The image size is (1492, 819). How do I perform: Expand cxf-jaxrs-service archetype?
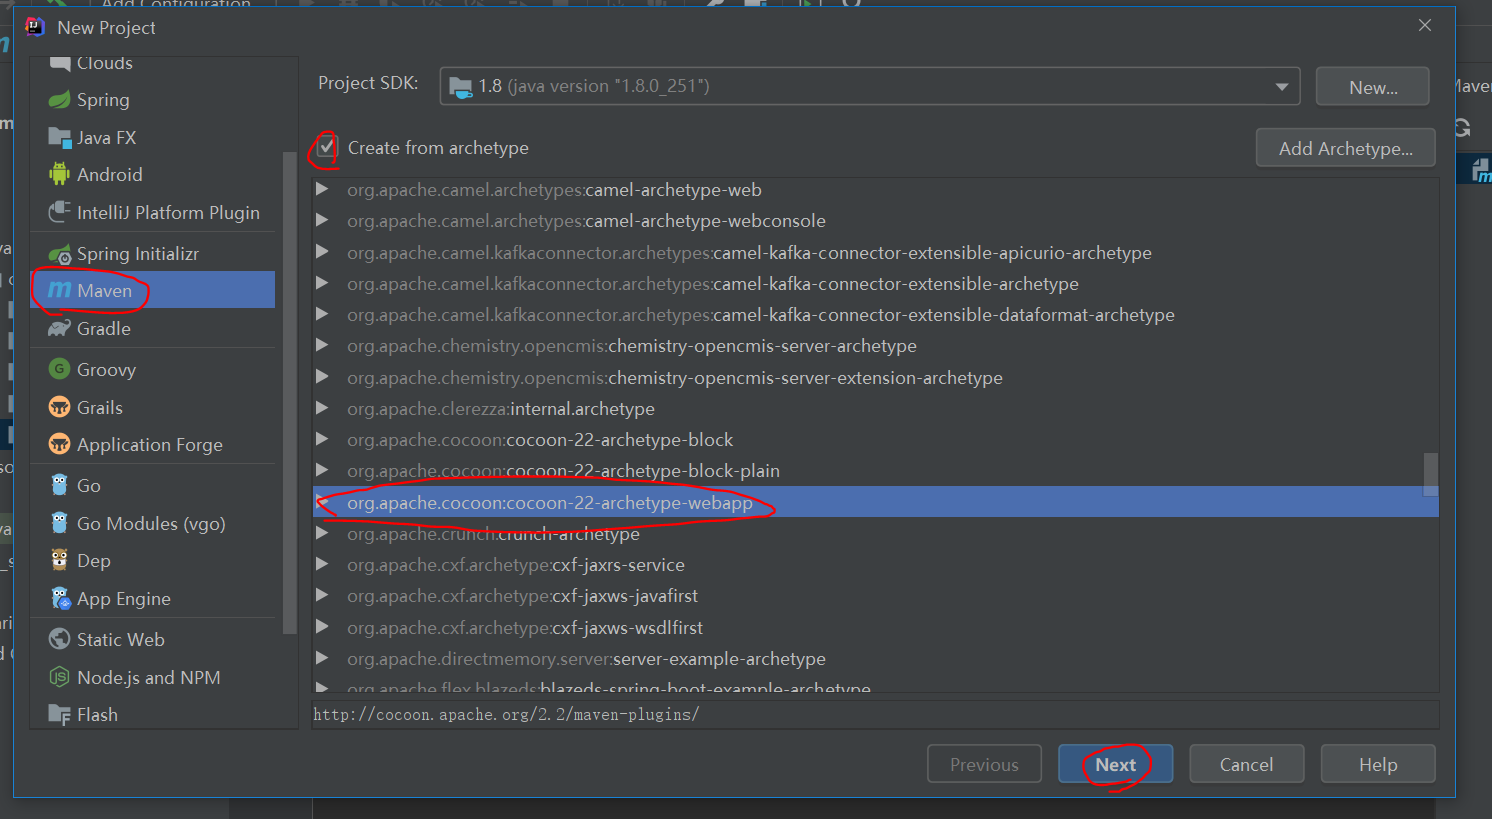tap(322, 565)
